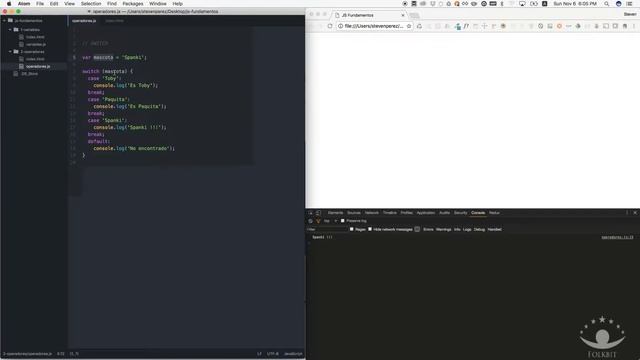Switch to DevTools Sources tab

coord(354,213)
